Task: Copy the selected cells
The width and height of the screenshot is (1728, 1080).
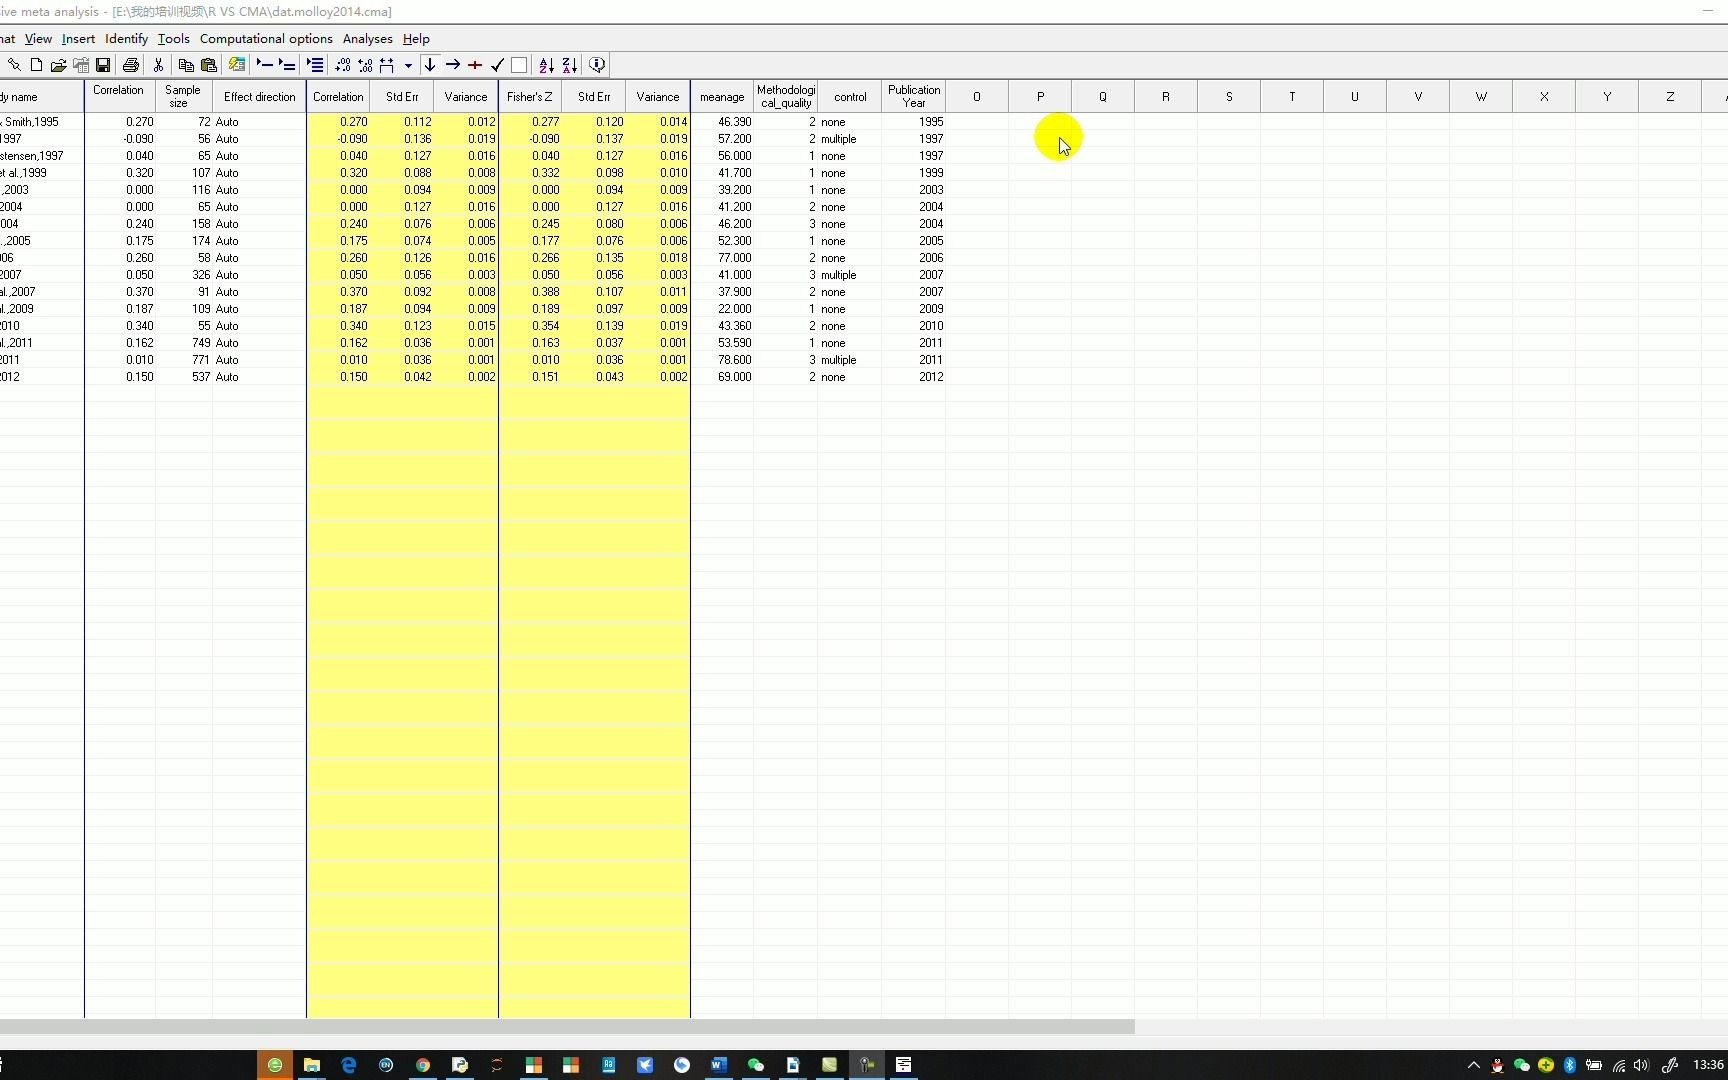Action: pyautogui.click(x=186, y=65)
